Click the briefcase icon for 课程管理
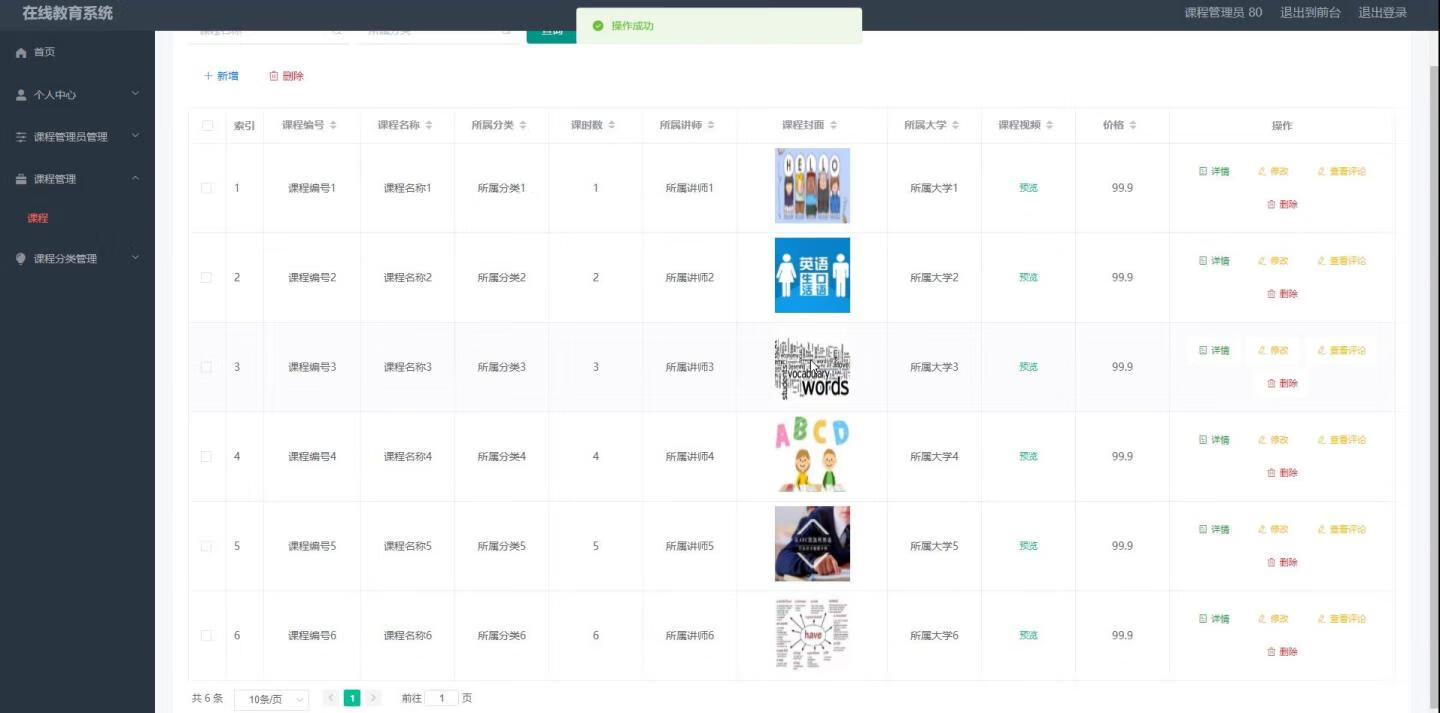 coord(21,179)
